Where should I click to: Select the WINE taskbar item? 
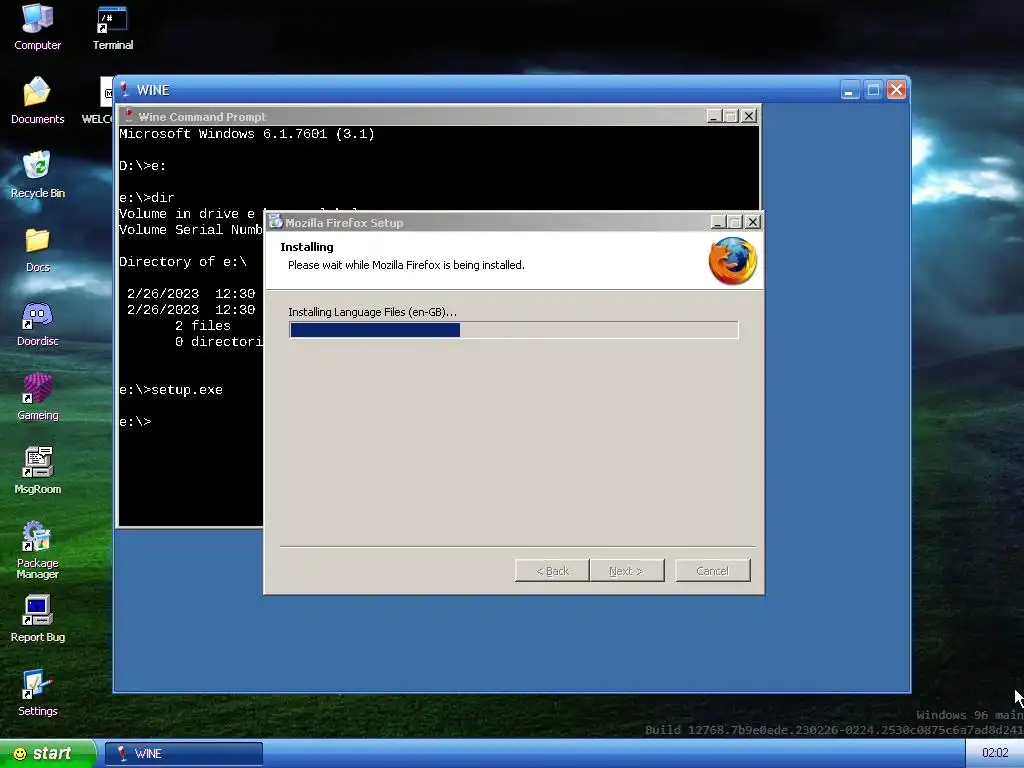(184, 754)
